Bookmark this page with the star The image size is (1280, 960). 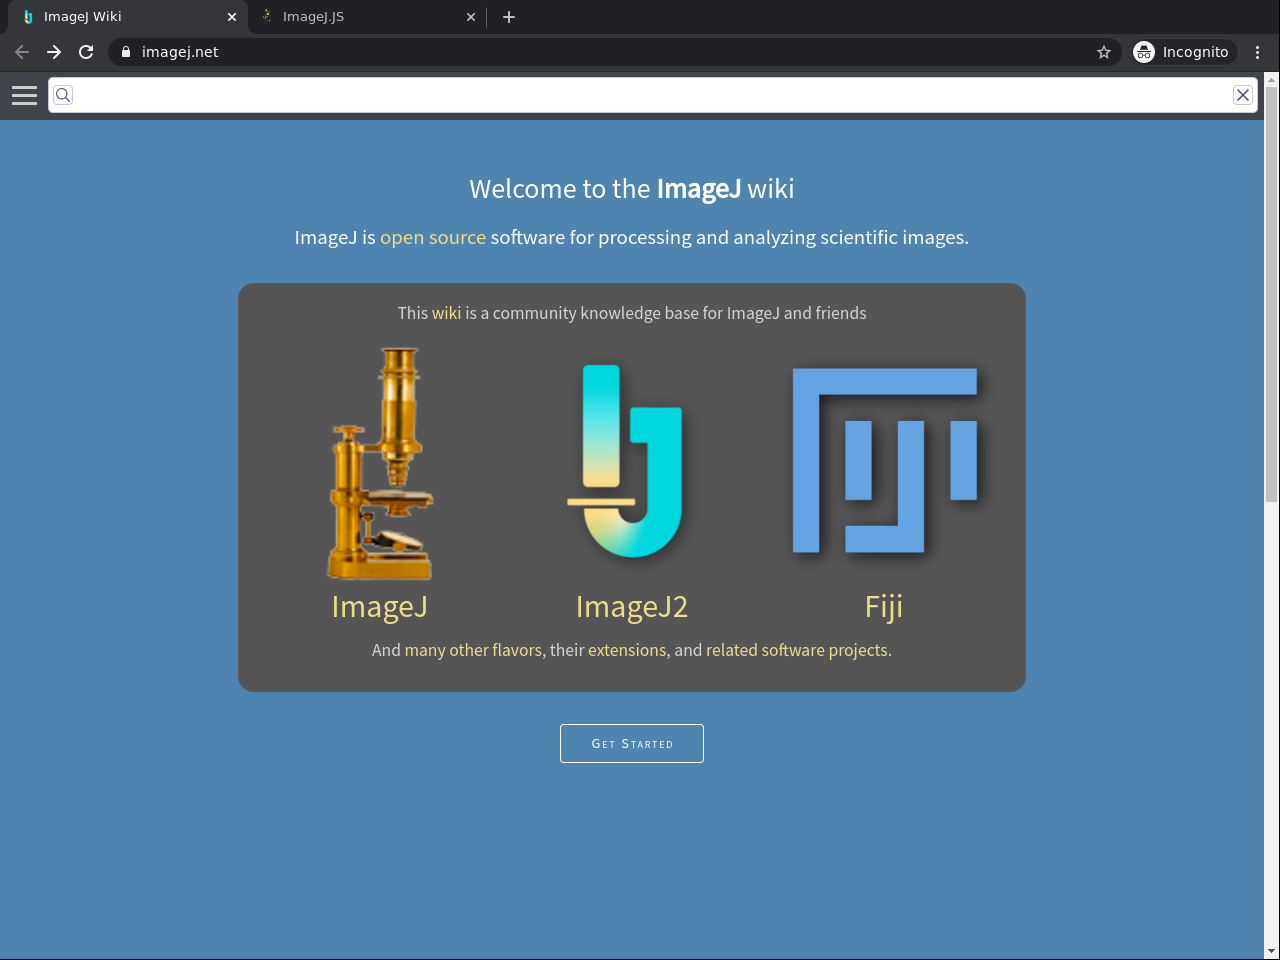tap(1104, 52)
